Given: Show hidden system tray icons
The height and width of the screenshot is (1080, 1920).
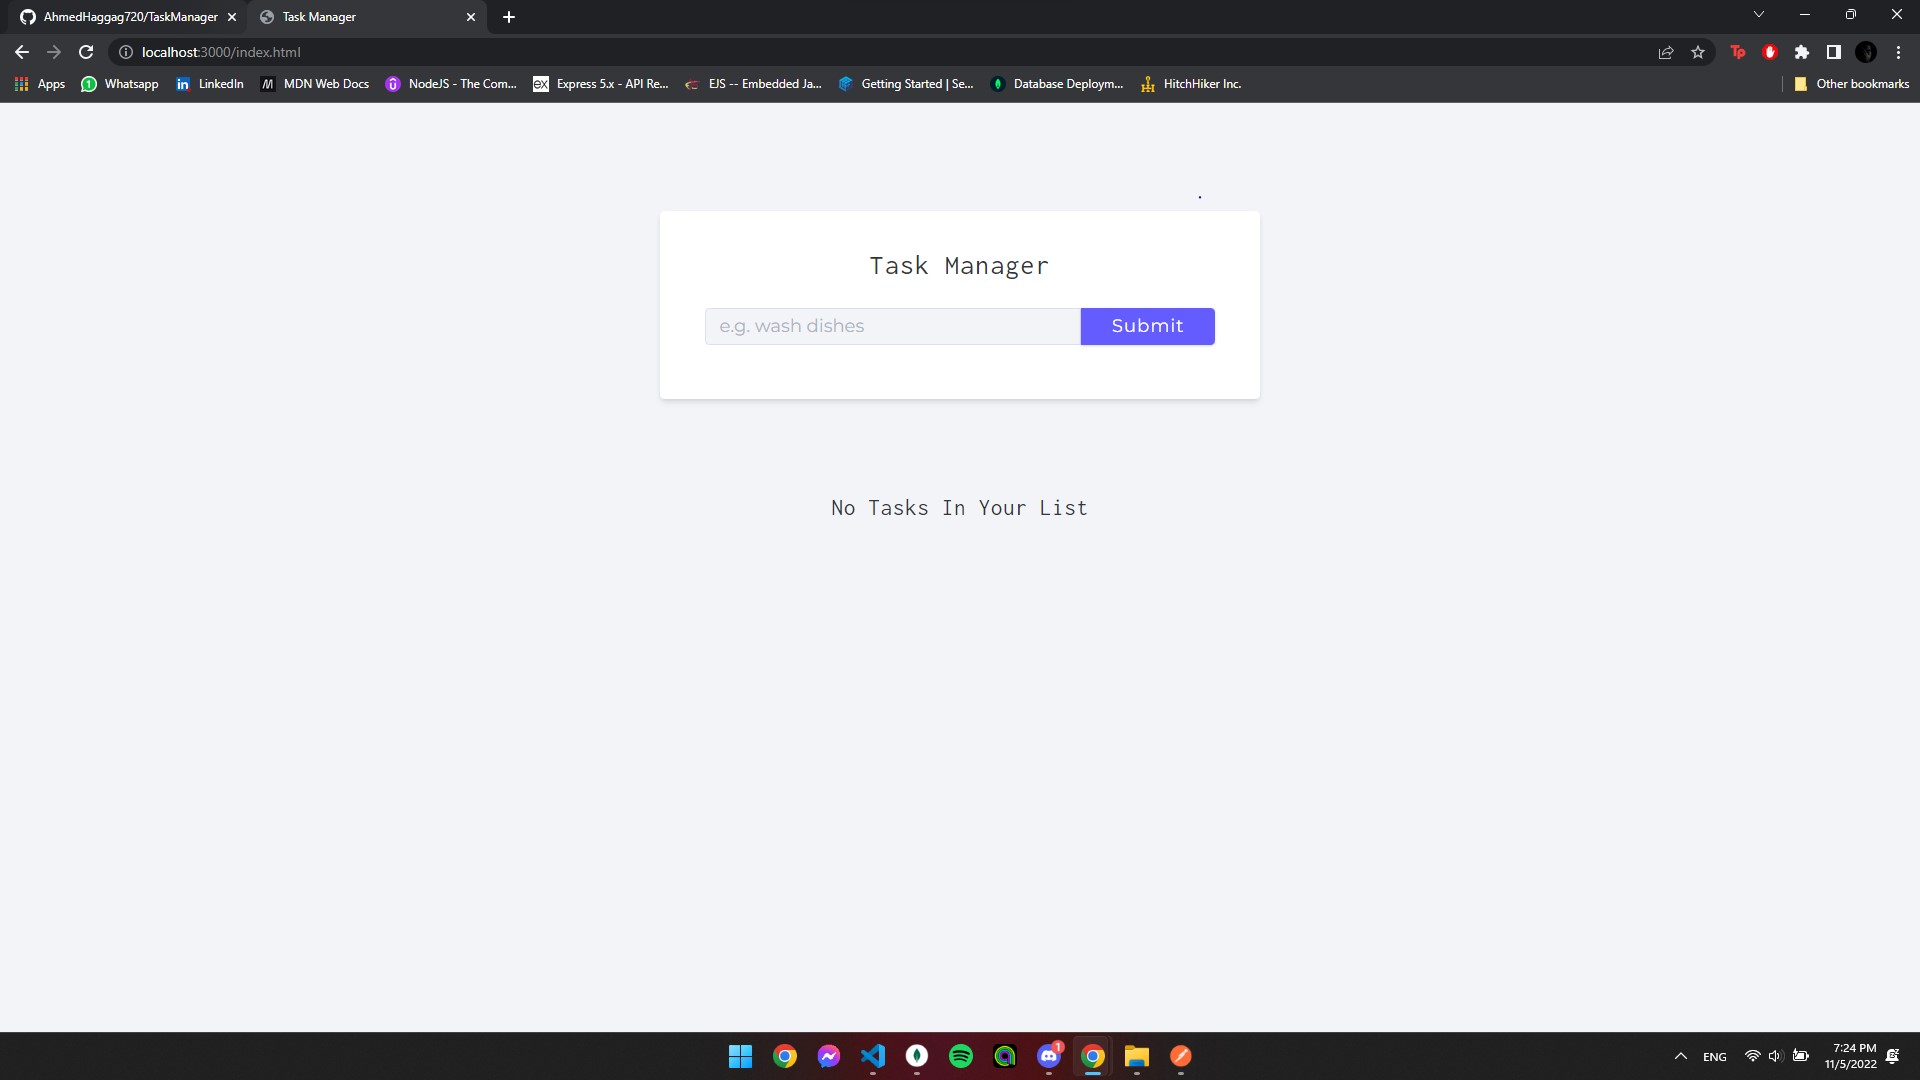Looking at the screenshot, I should 1681,1056.
